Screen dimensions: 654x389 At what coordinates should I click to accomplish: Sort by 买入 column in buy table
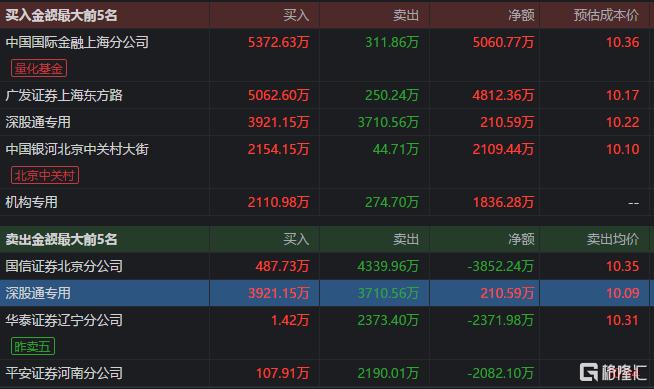pos(296,15)
